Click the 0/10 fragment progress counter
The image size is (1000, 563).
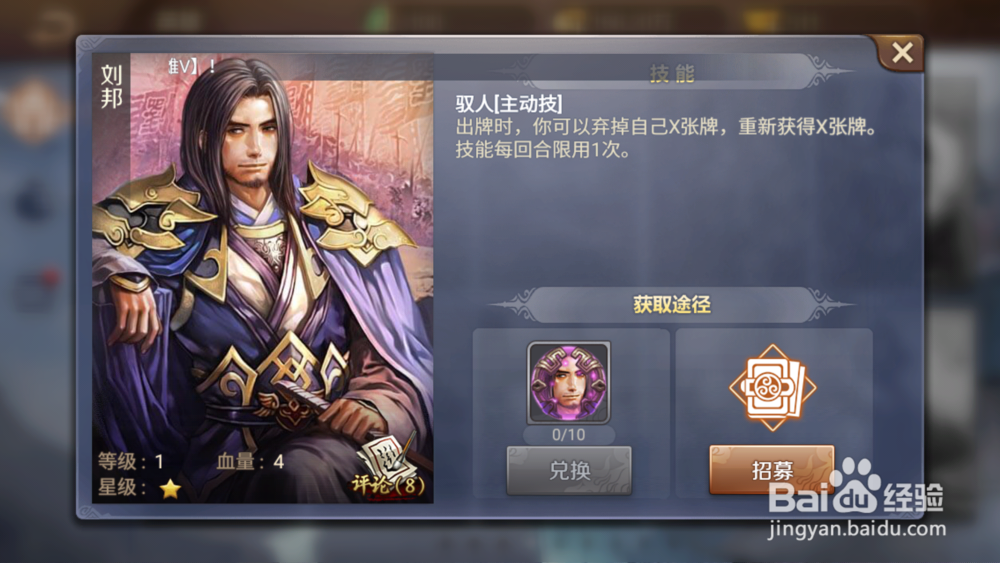point(568,435)
